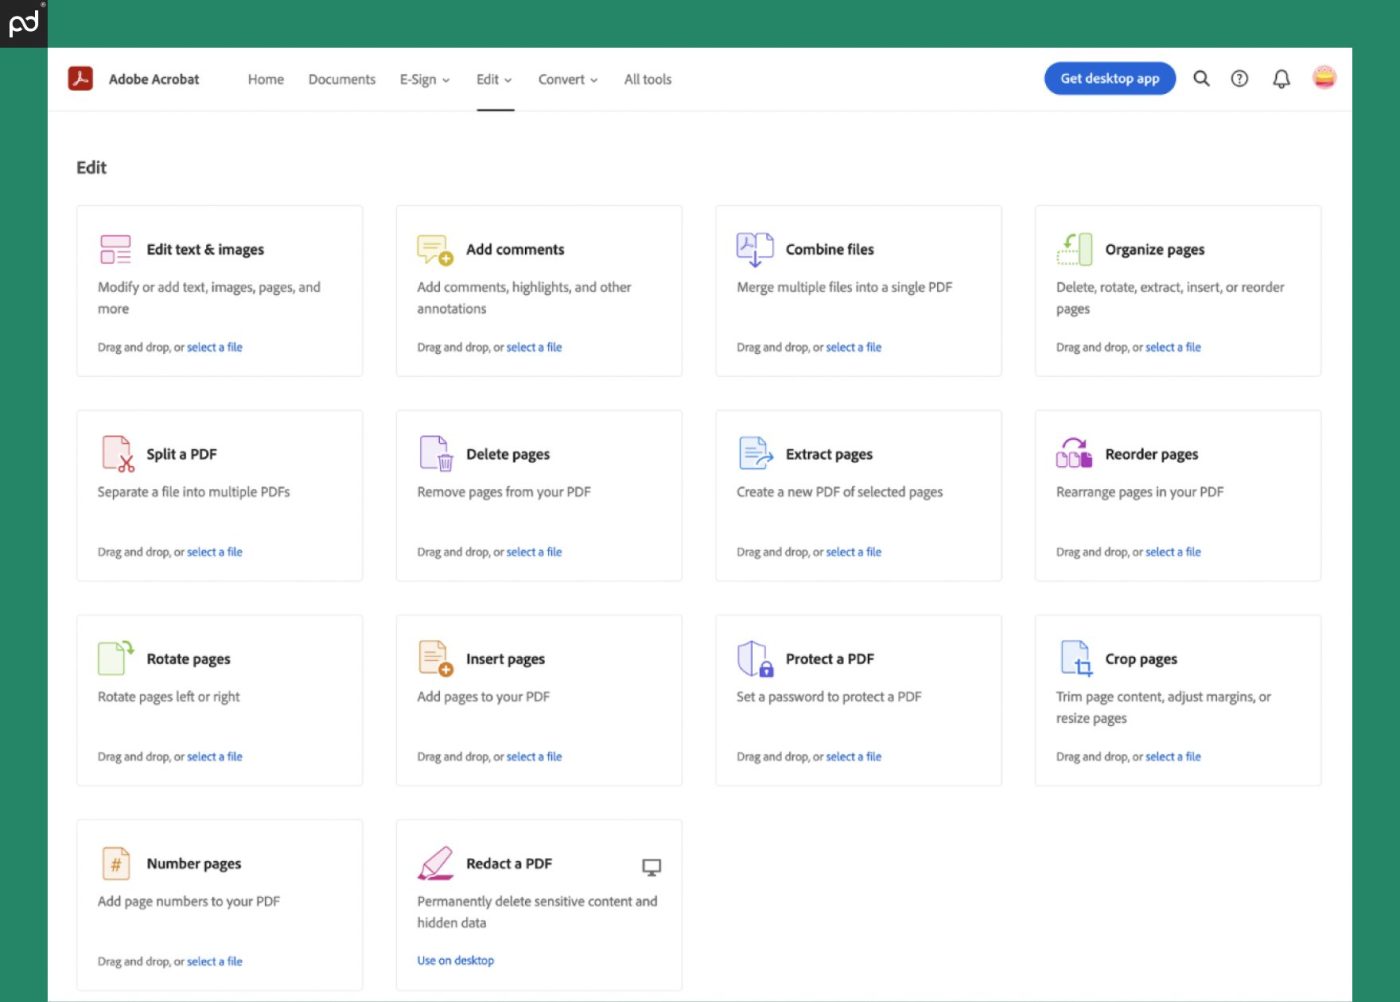Viewport: 1400px width, 1002px height.
Task: Open the All tools menu item
Action: pos(647,80)
